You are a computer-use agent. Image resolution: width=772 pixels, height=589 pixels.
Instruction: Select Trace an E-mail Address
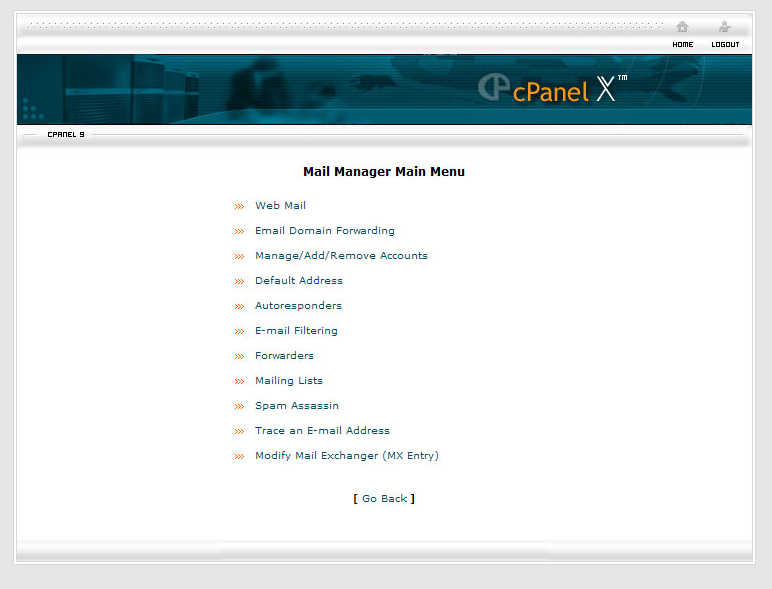coord(322,431)
